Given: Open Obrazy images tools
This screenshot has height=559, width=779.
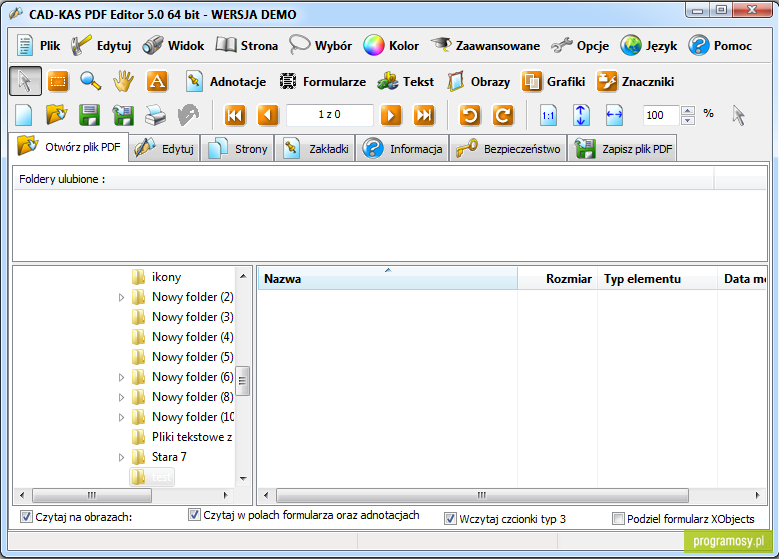Looking at the screenshot, I should (x=478, y=81).
